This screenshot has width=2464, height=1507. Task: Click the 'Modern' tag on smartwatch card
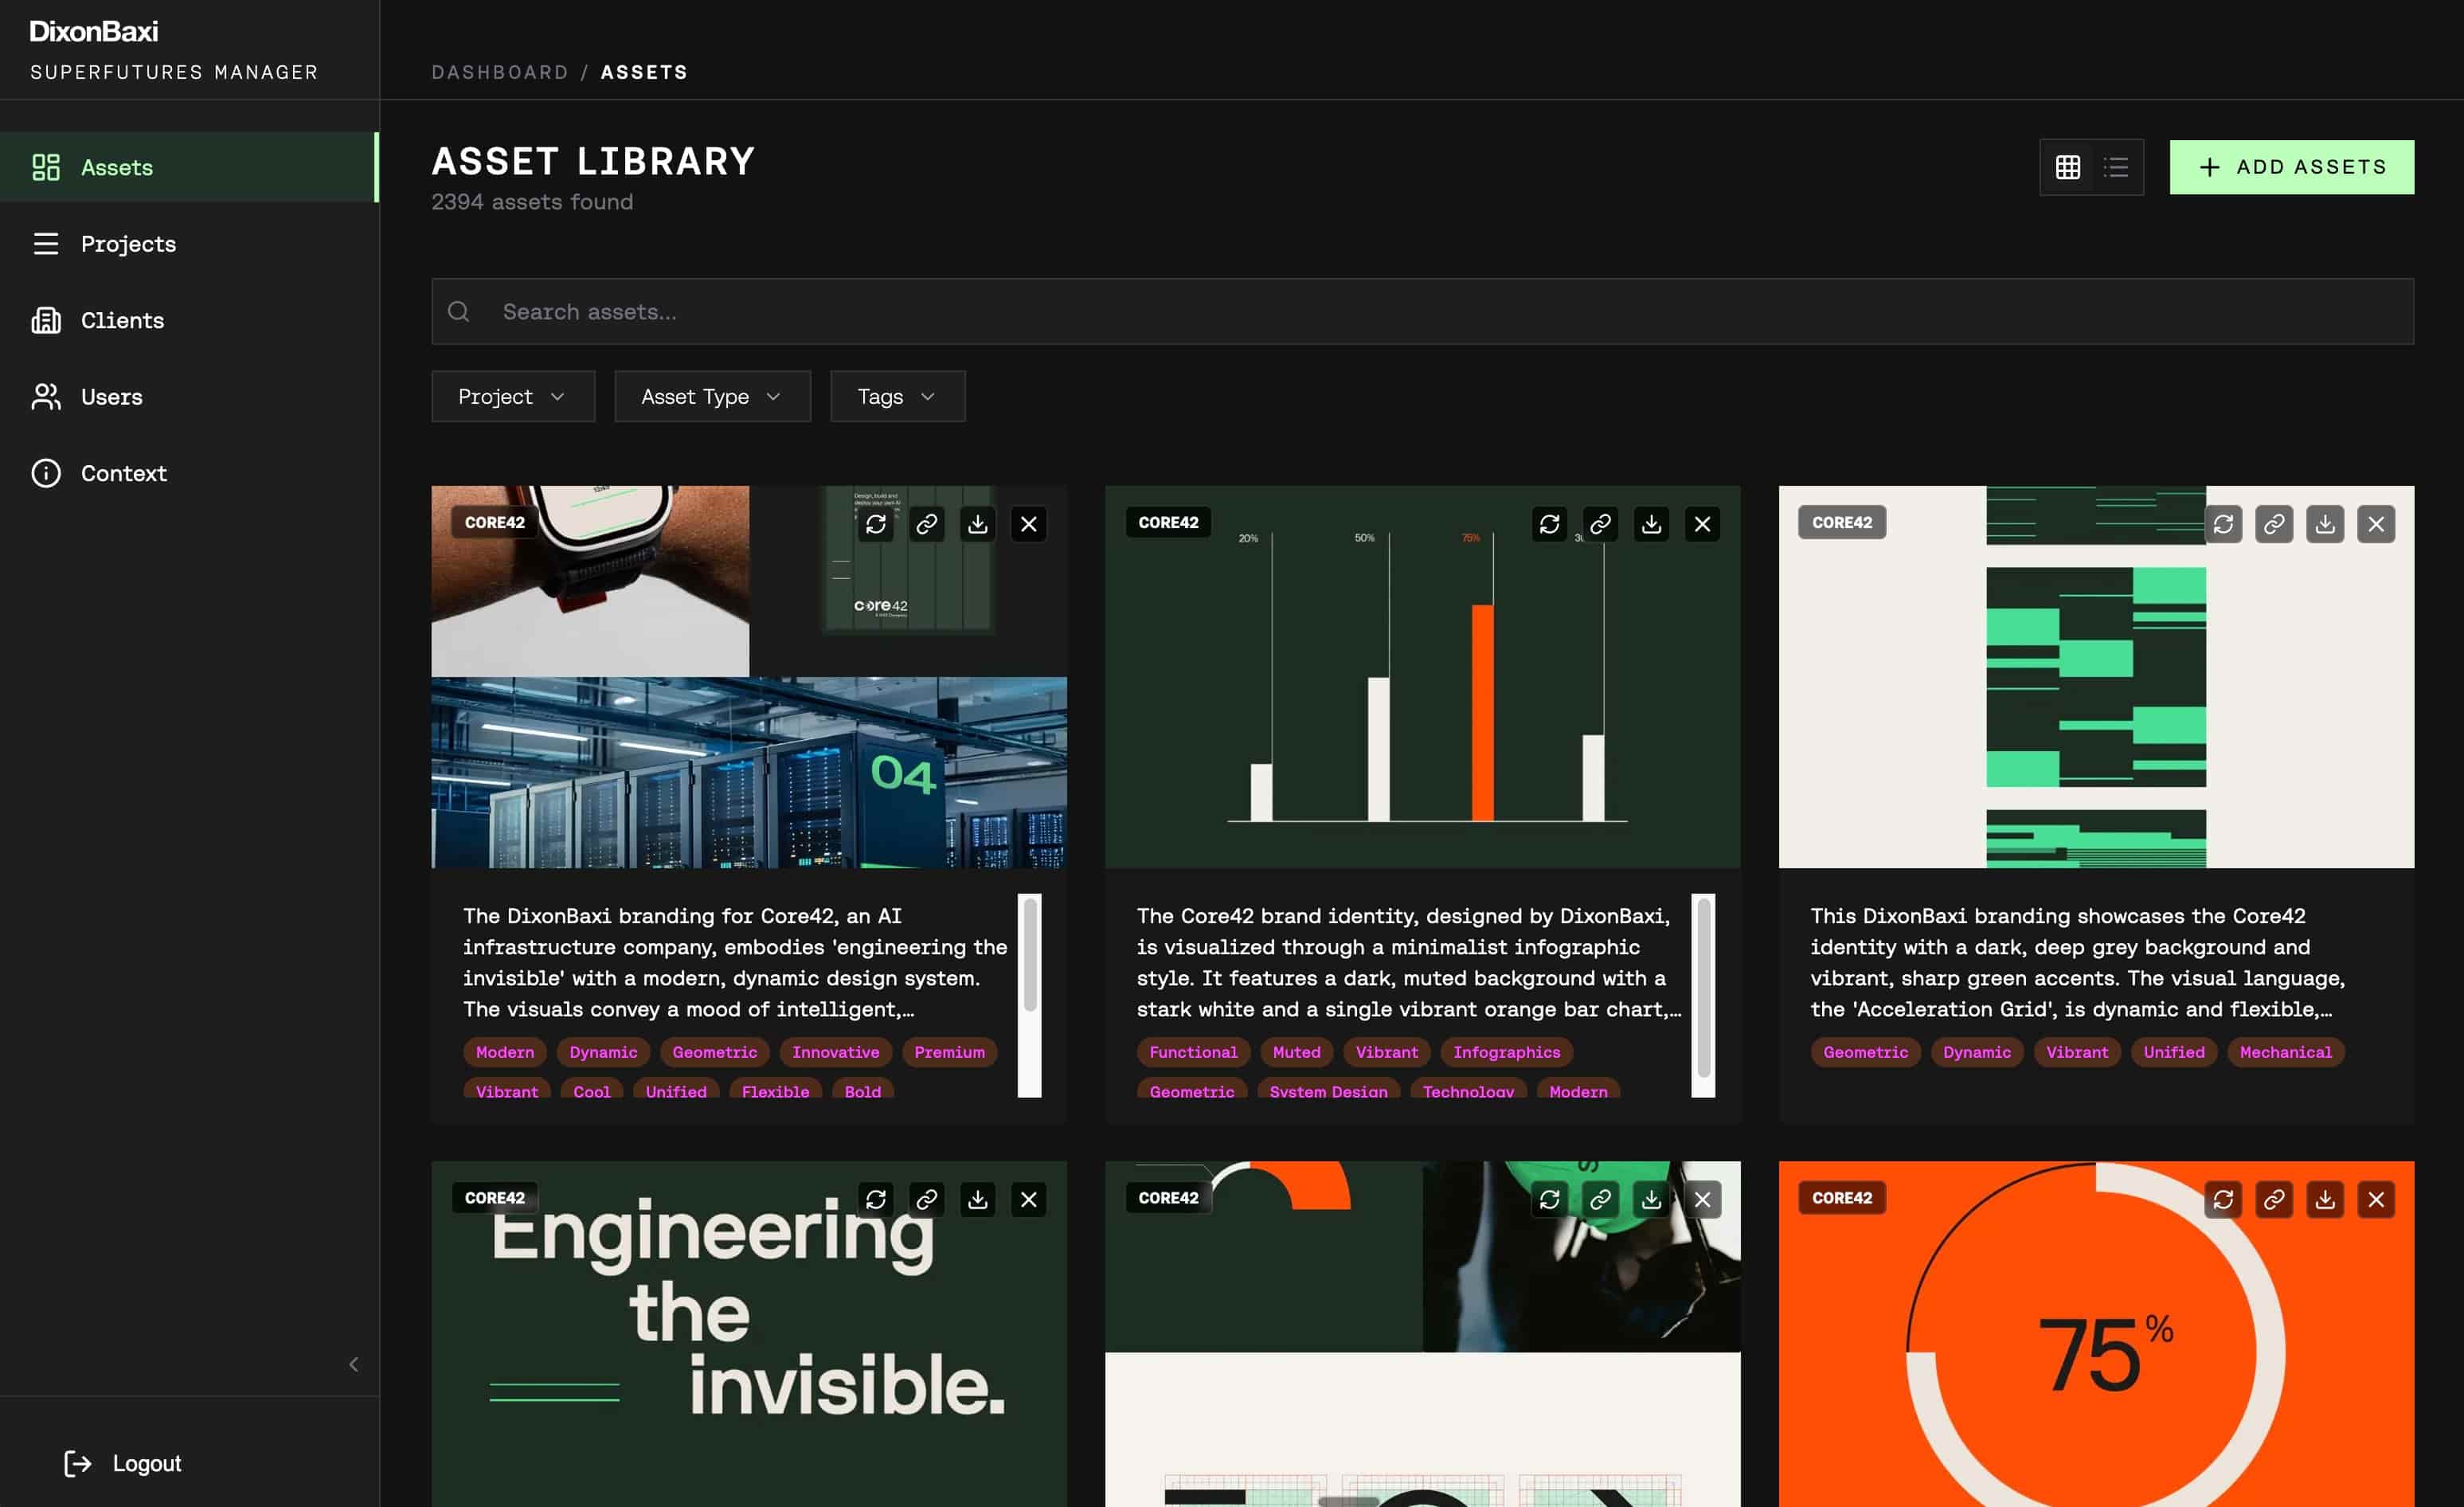click(x=505, y=1052)
